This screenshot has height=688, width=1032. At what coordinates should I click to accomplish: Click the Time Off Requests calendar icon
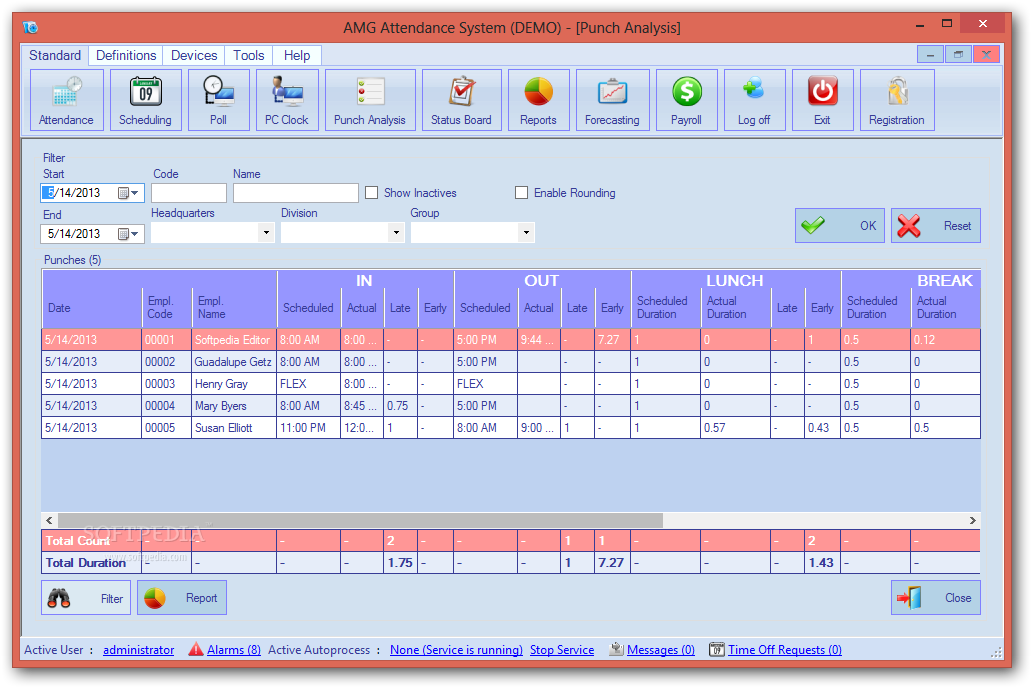click(717, 650)
